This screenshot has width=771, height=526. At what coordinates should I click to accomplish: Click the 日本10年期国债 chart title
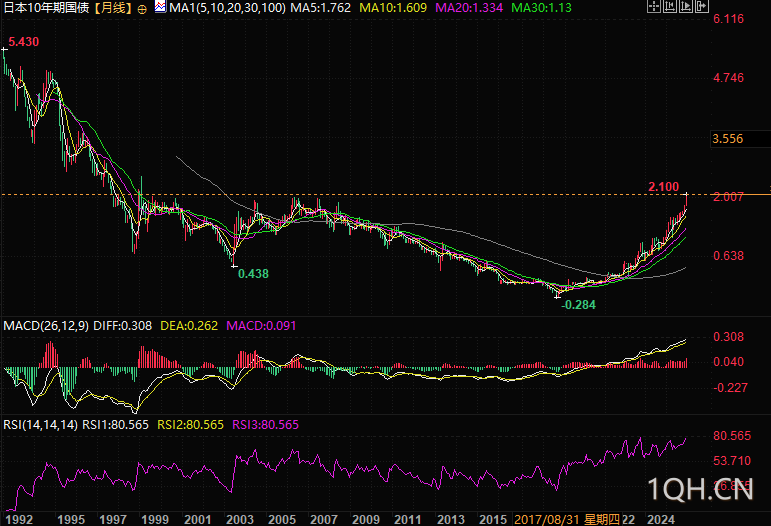point(46,8)
